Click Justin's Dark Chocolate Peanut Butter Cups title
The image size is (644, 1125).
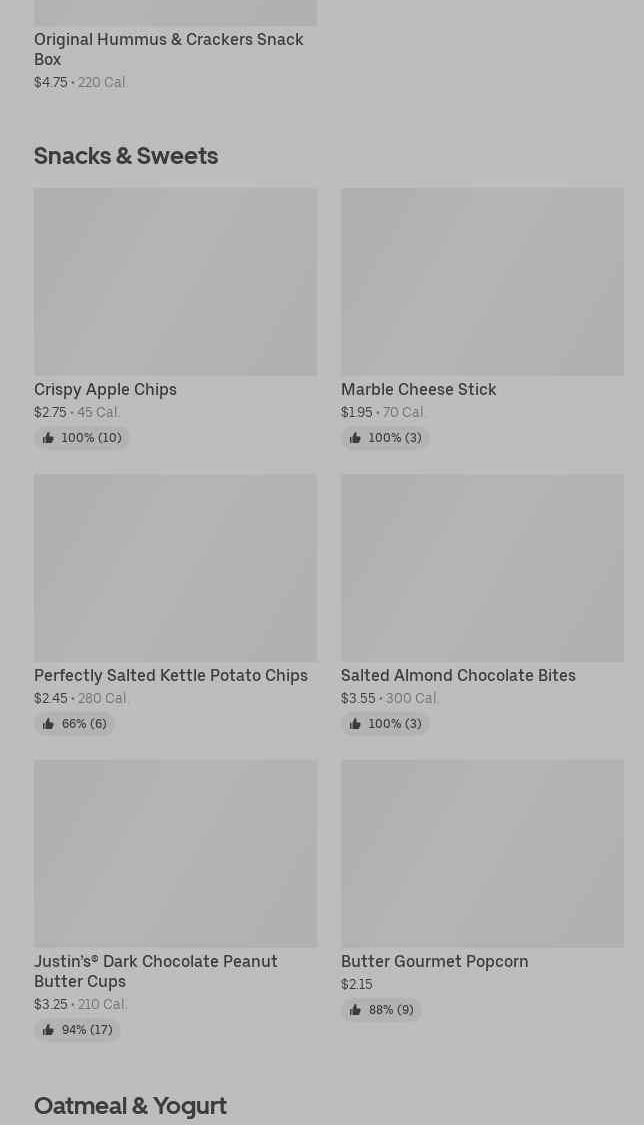(155, 971)
